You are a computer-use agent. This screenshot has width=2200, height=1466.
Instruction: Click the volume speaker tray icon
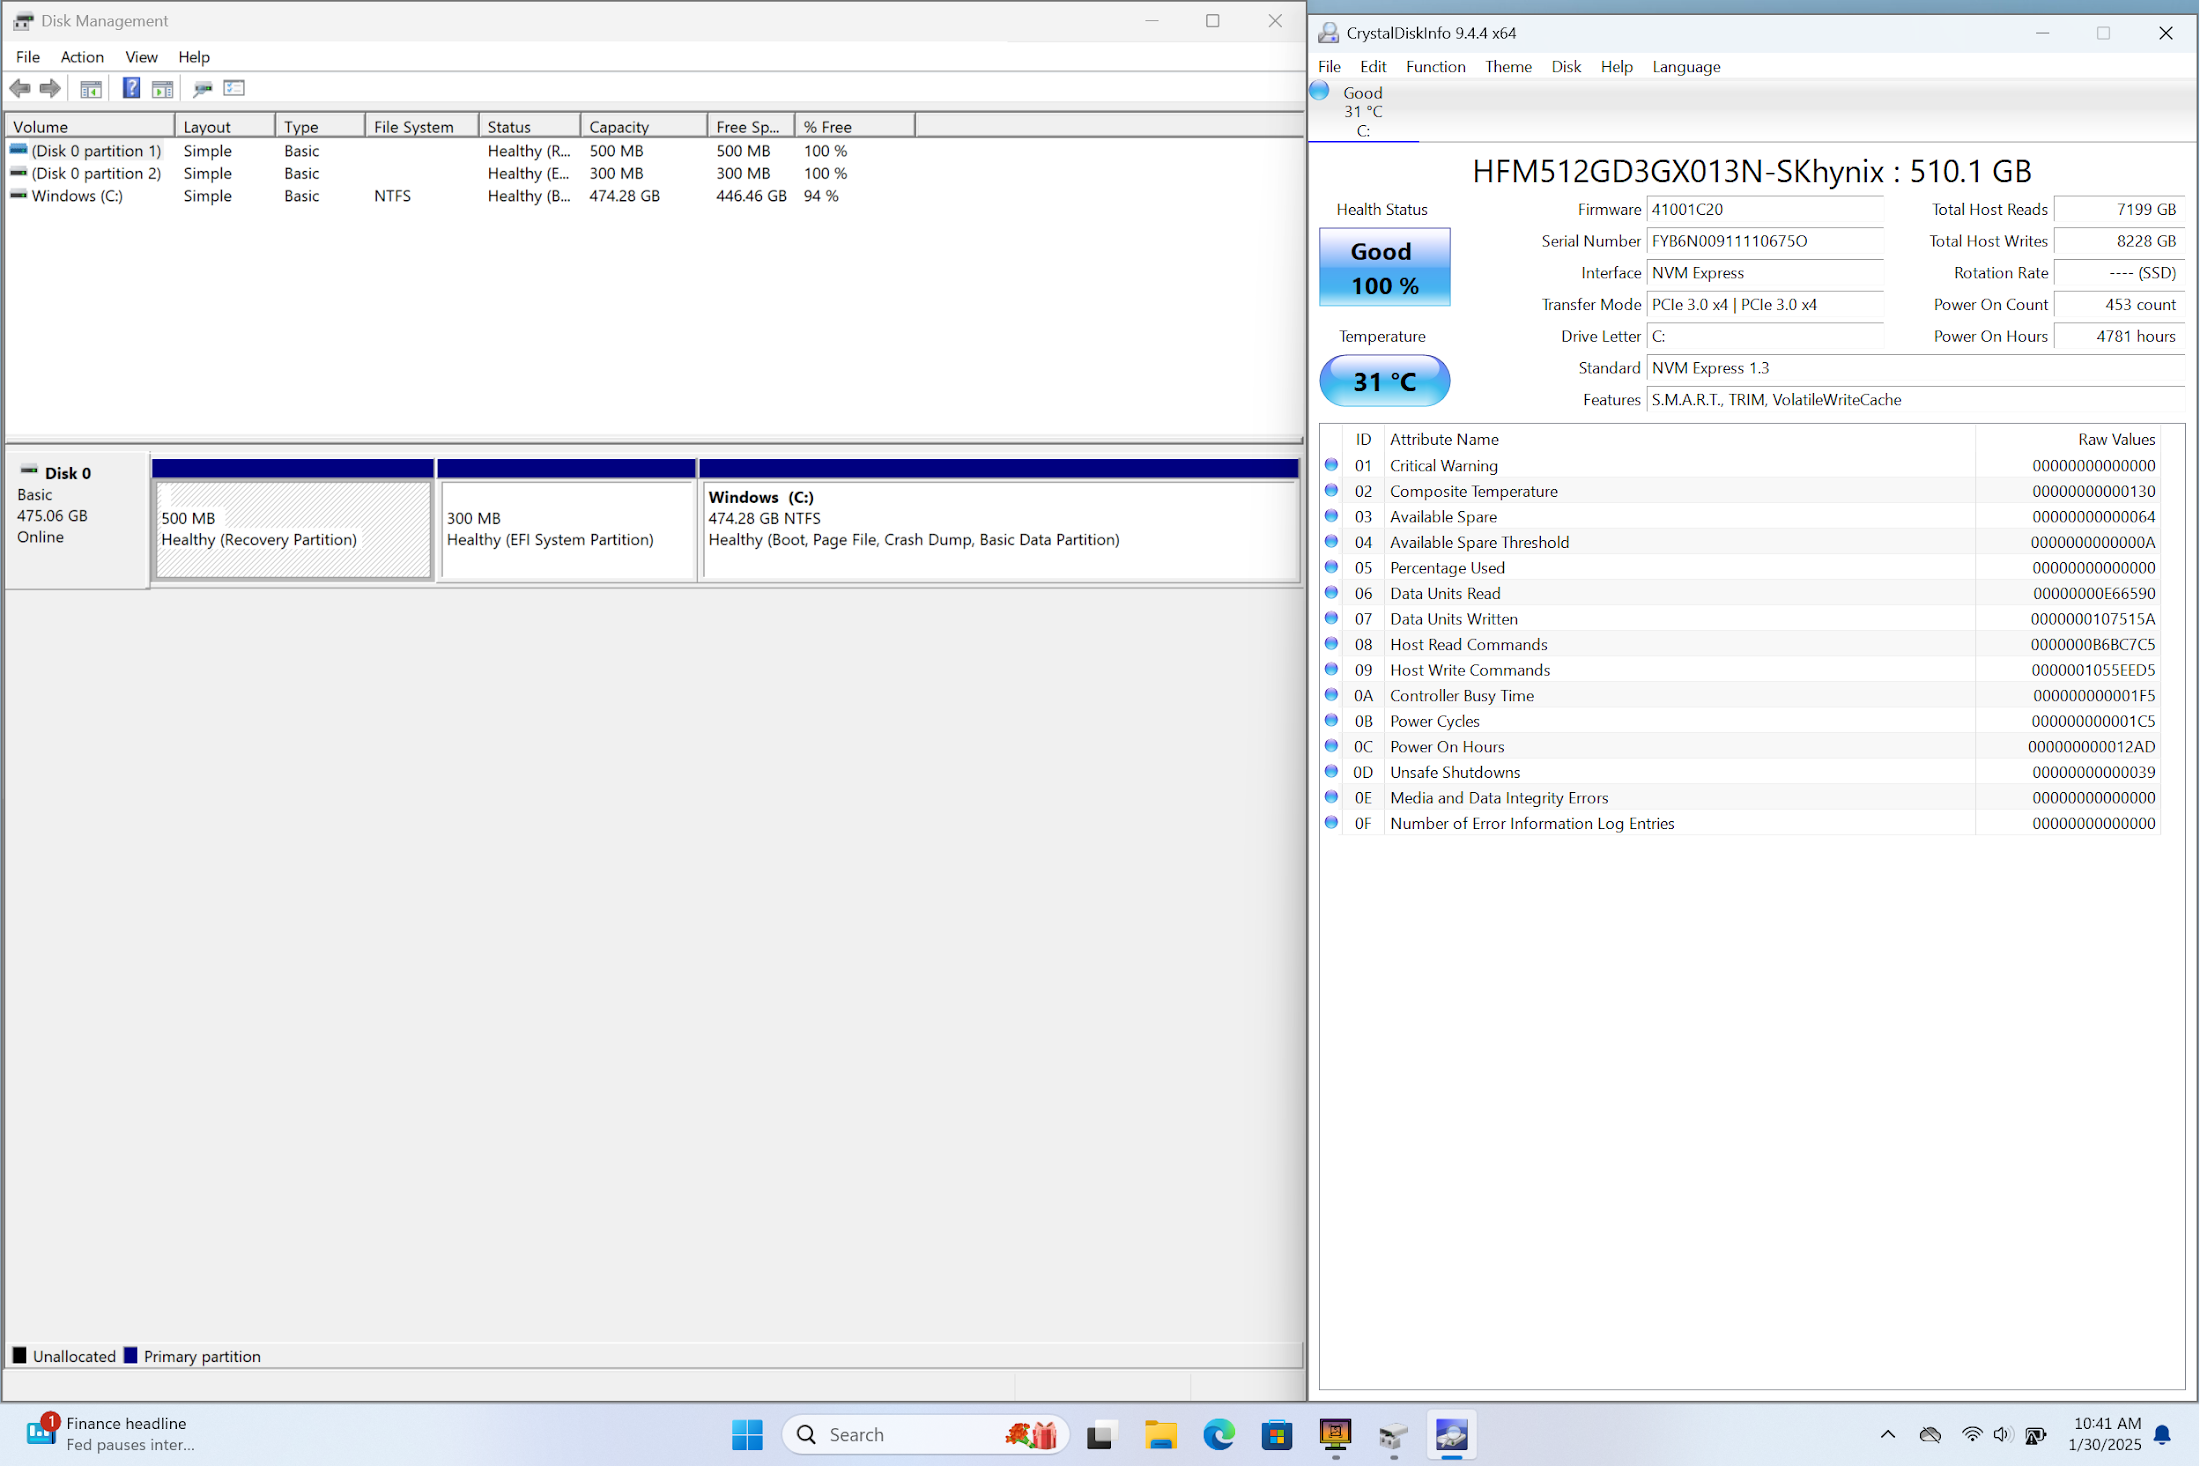[x=2002, y=1435]
